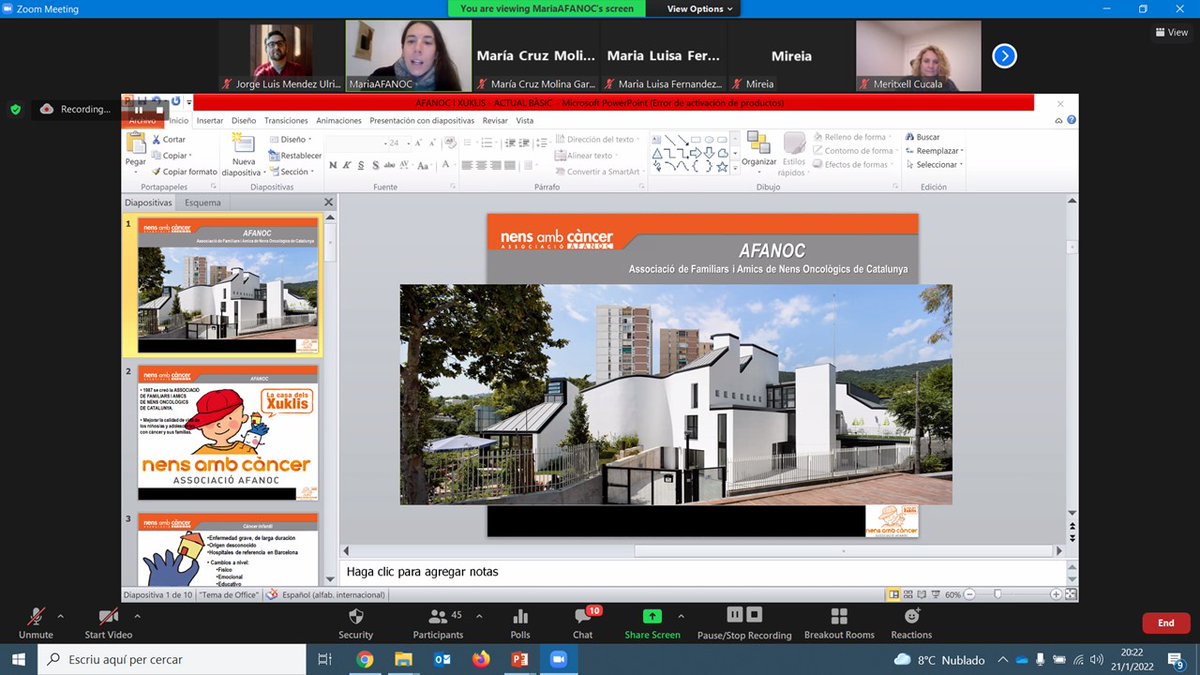Viewport: 1200px width, 675px height.
Task: Click the View button at top right
Action: 1172,32
